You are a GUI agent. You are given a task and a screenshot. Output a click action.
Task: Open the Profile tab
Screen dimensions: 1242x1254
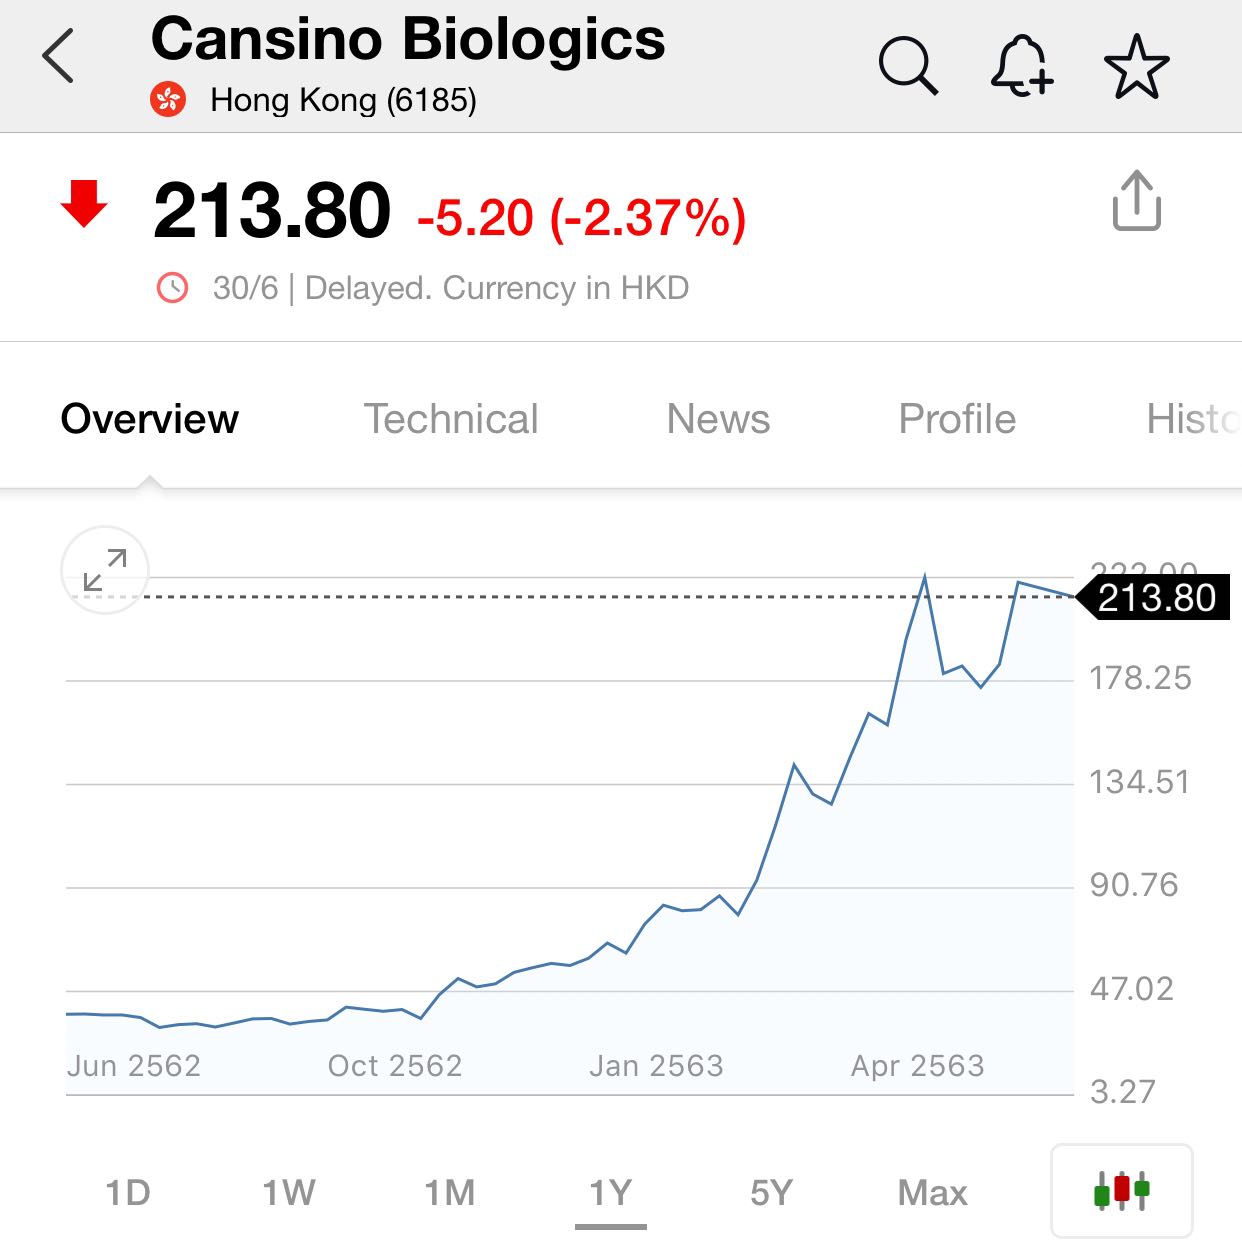pyautogui.click(x=957, y=419)
